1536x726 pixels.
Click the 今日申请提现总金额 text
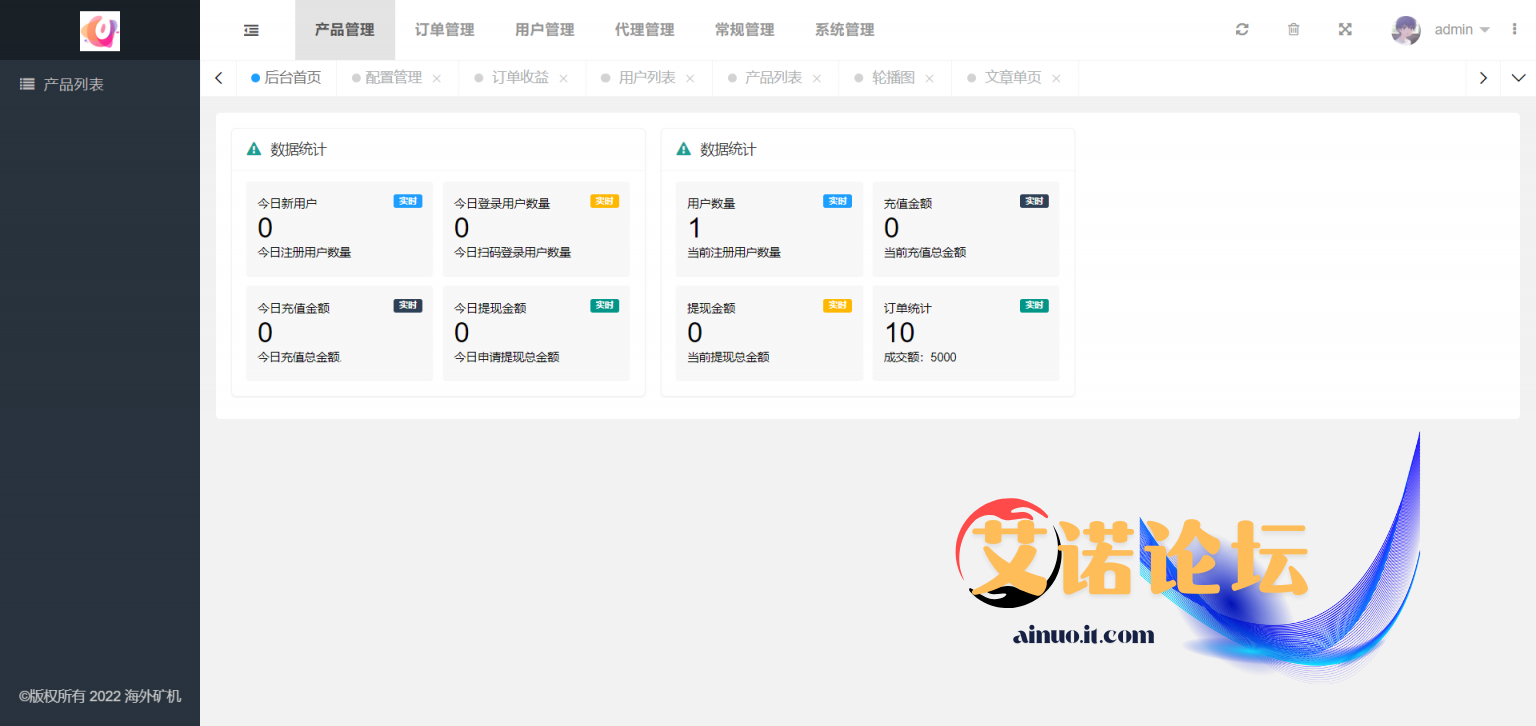click(x=507, y=357)
